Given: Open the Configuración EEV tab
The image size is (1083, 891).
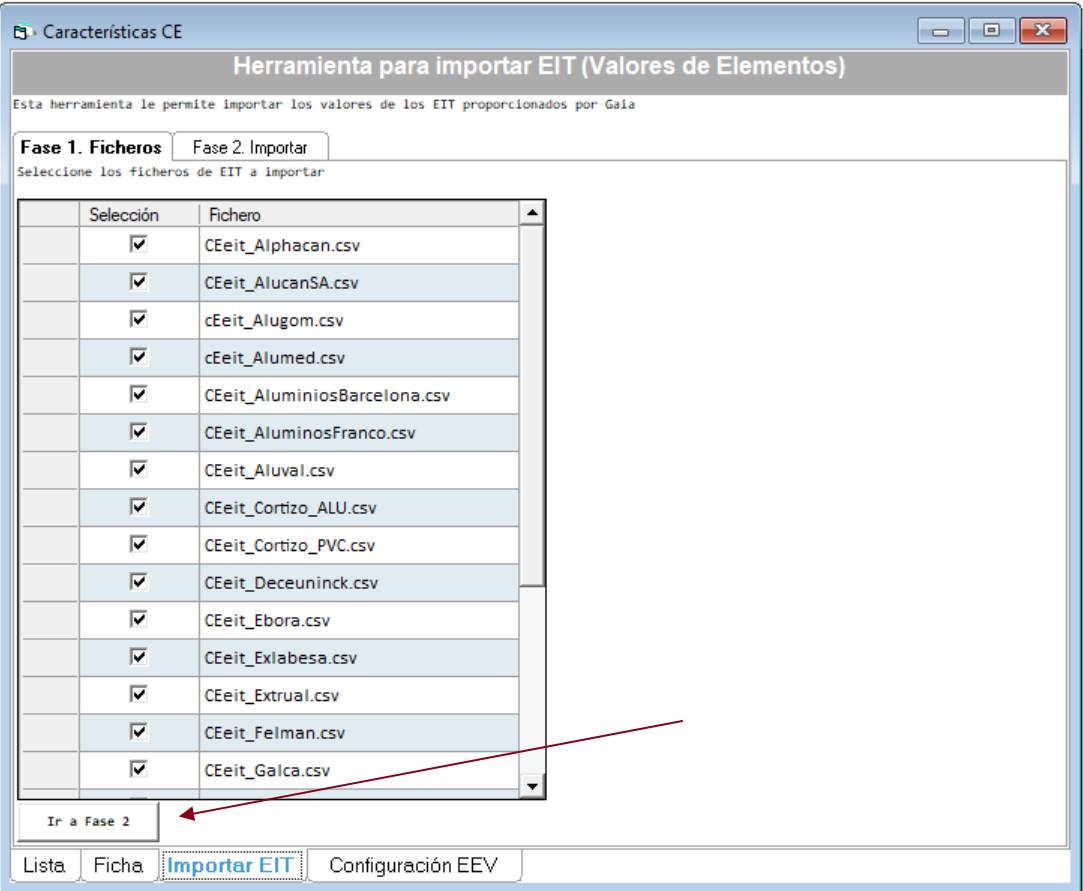Looking at the screenshot, I should point(413,865).
